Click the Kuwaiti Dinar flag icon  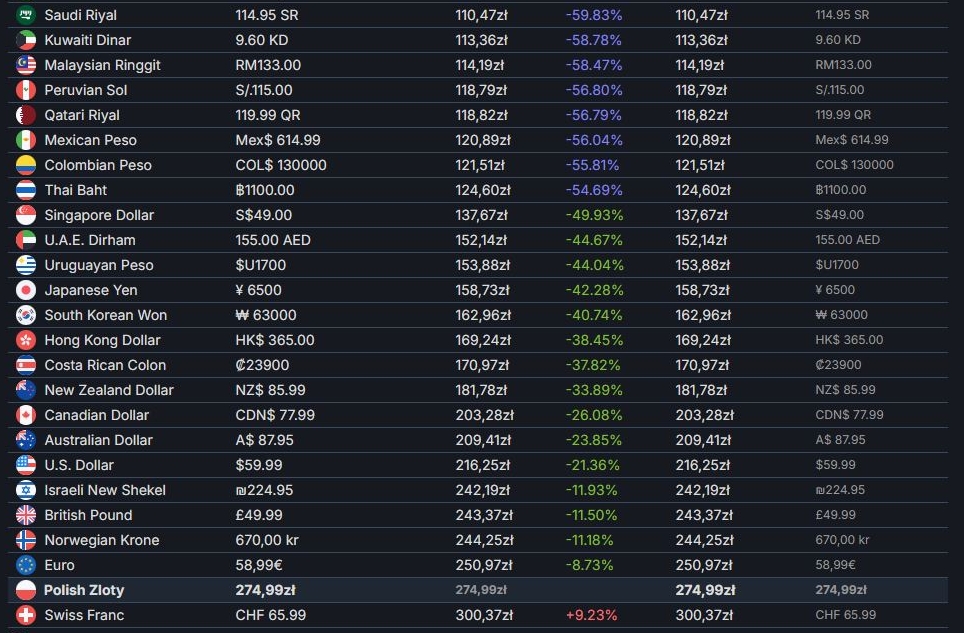[x=26, y=40]
